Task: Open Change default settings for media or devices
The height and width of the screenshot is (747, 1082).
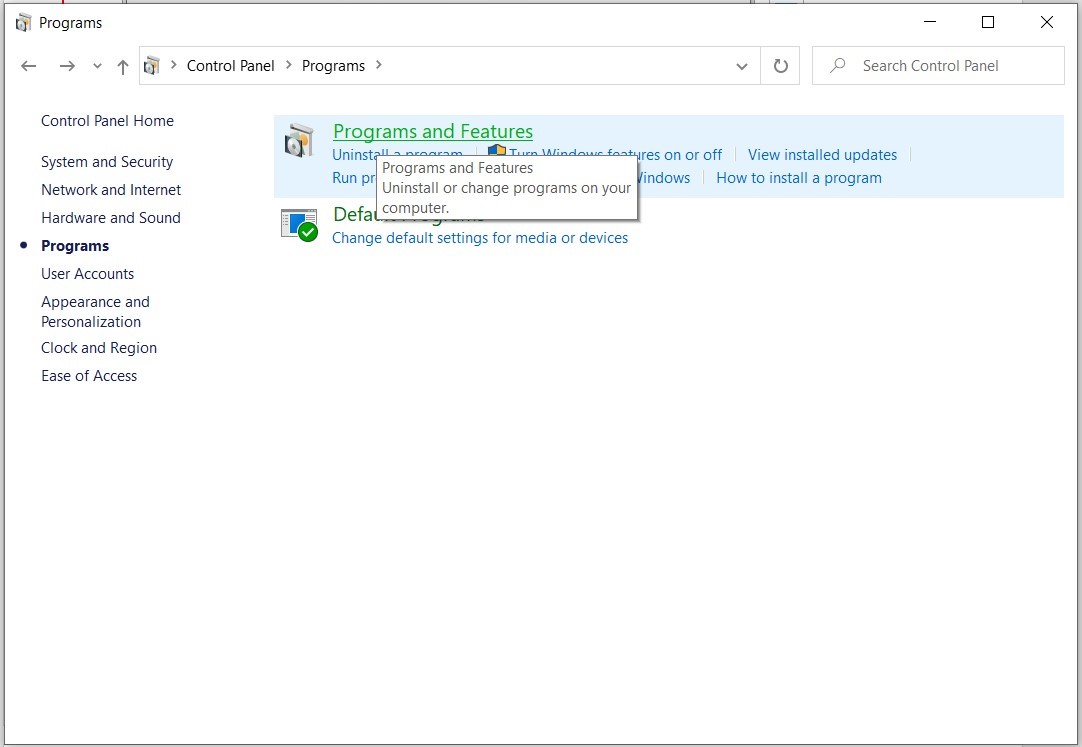Action: coord(481,238)
